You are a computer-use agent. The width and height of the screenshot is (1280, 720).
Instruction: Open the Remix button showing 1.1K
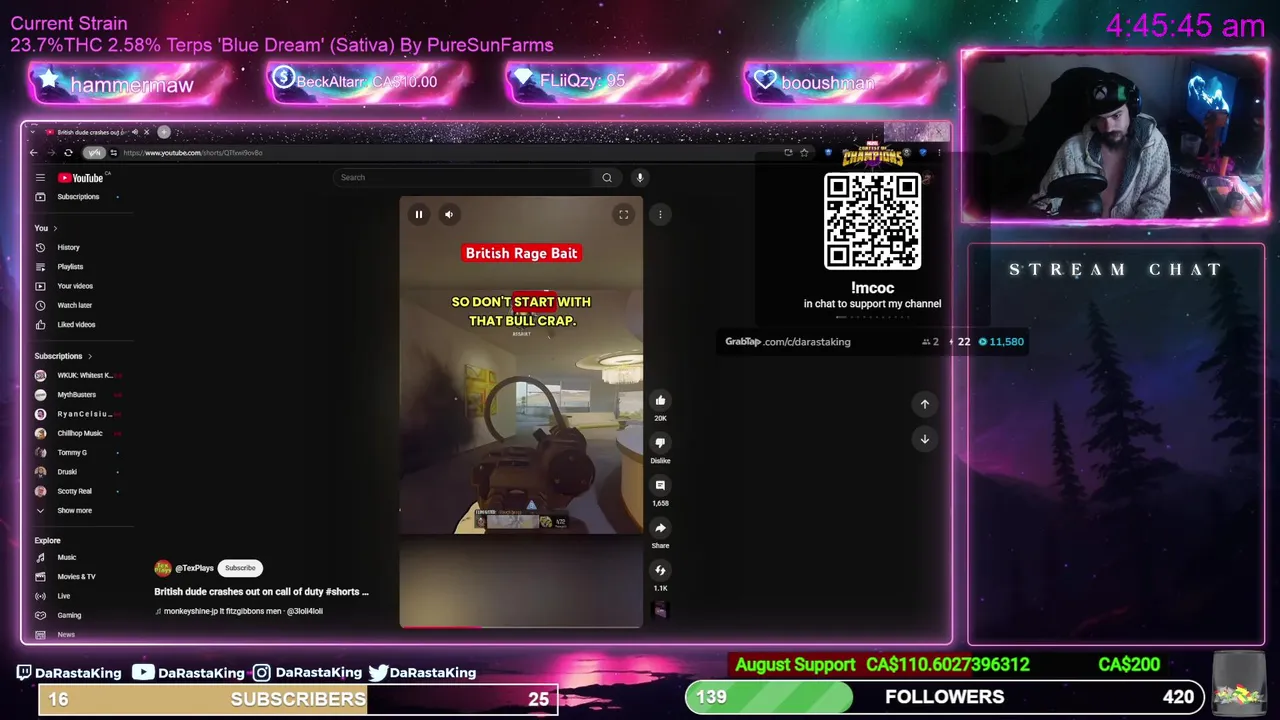[x=660, y=570]
